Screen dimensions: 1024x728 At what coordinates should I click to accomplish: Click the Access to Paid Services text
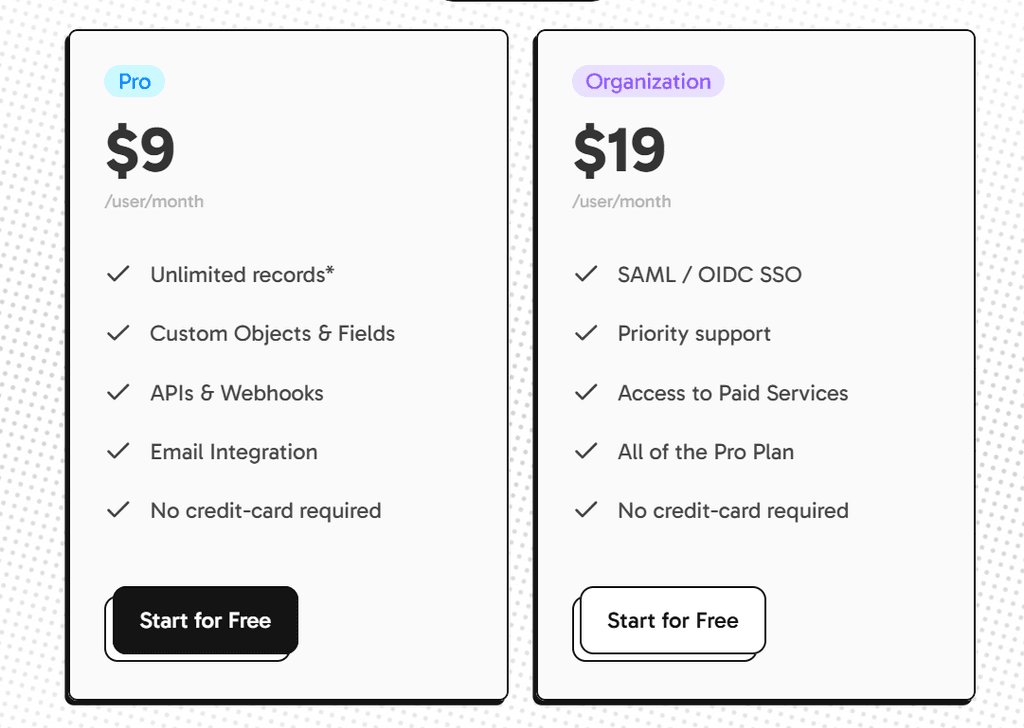point(733,393)
